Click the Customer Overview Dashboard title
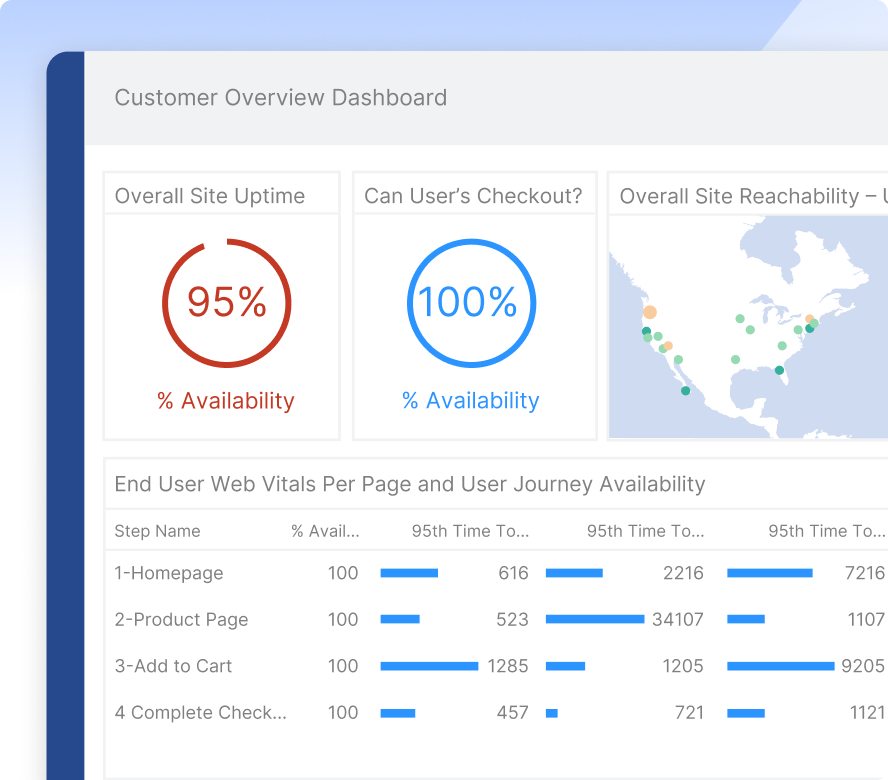 (280, 97)
